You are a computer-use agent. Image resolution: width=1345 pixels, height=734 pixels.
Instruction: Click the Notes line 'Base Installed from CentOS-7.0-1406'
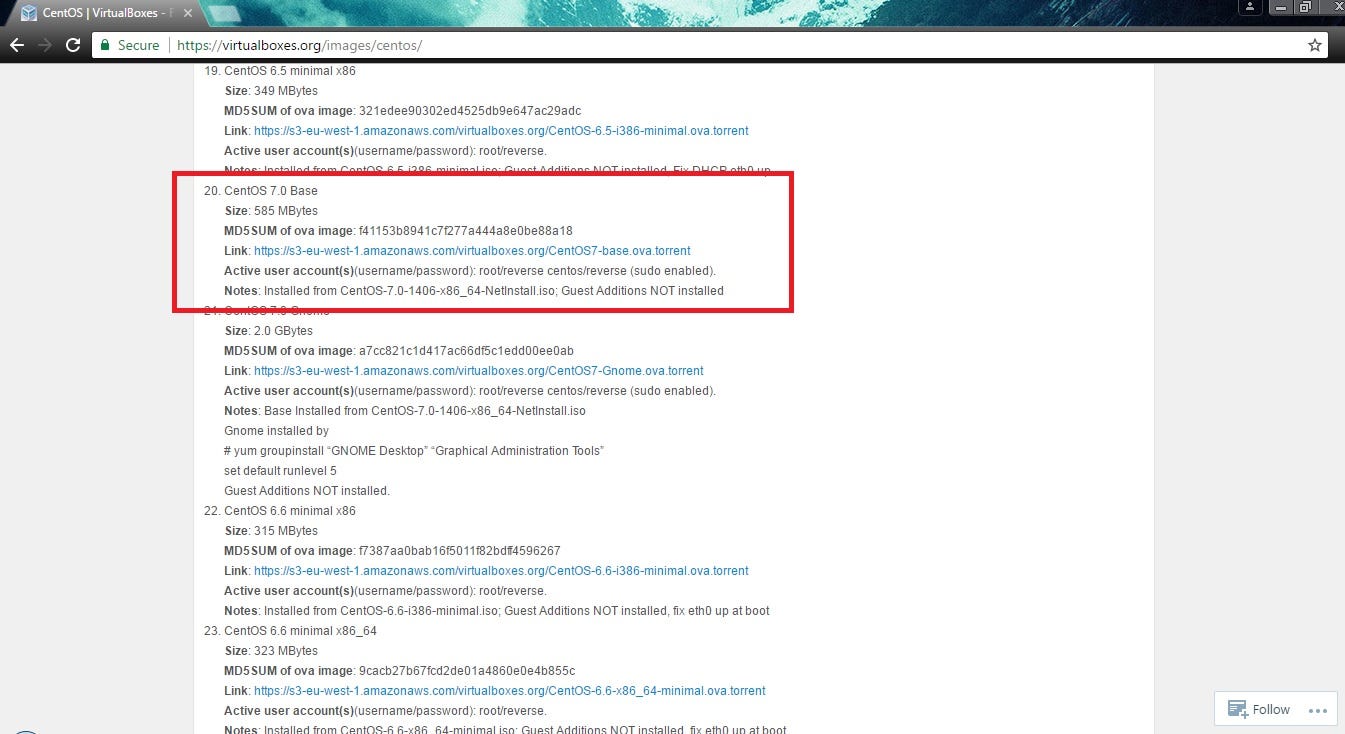tap(405, 411)
